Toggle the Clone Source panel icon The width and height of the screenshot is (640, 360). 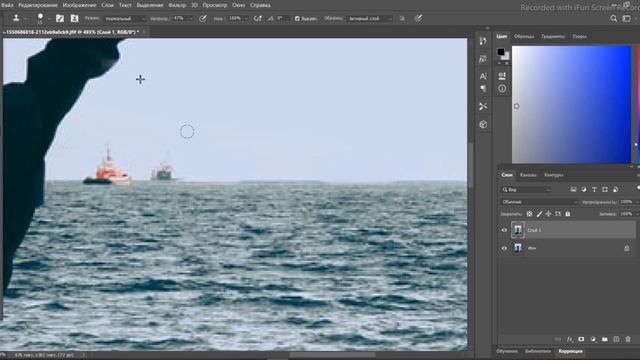[x=74, y=18]
